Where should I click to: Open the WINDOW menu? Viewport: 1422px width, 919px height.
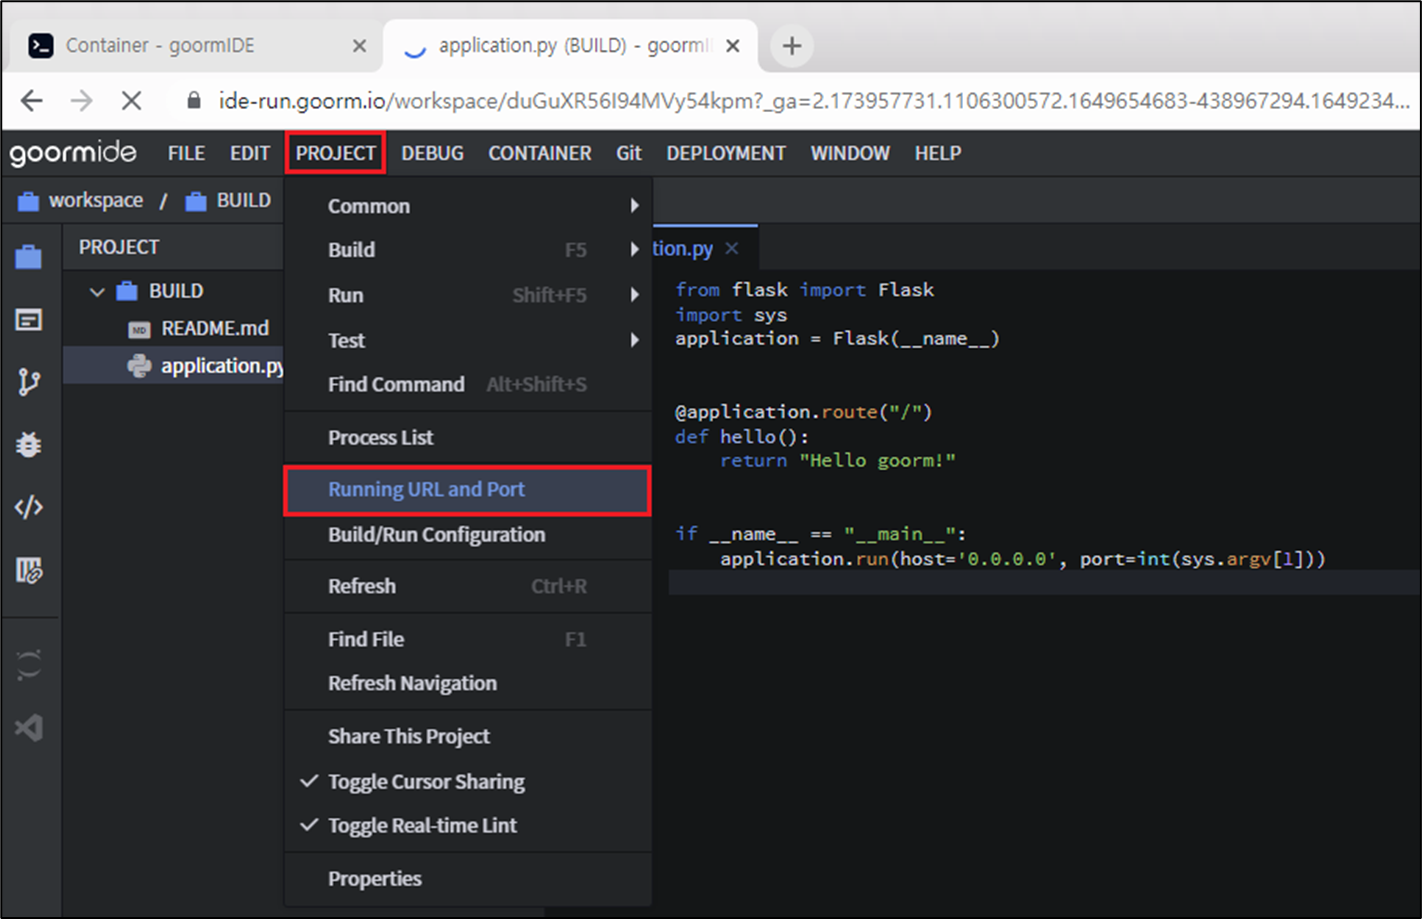coord(850,153)
